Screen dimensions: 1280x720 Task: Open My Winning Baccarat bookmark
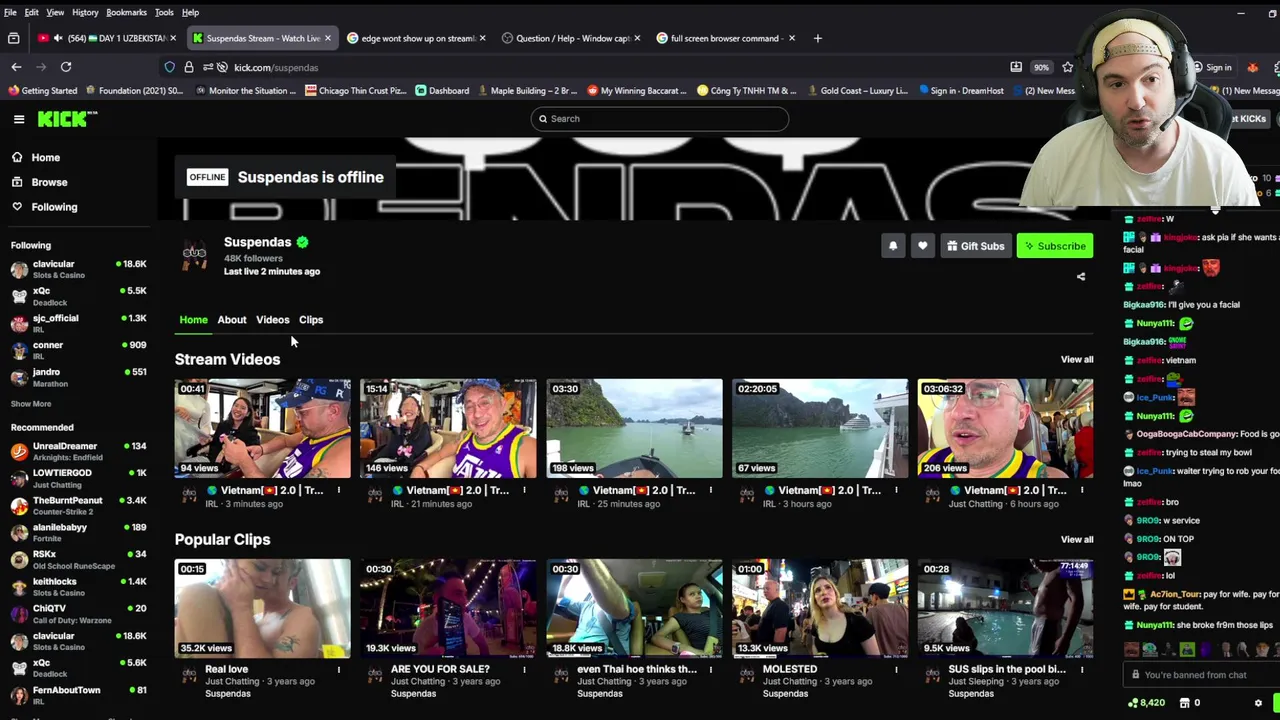tap(637, 91)
